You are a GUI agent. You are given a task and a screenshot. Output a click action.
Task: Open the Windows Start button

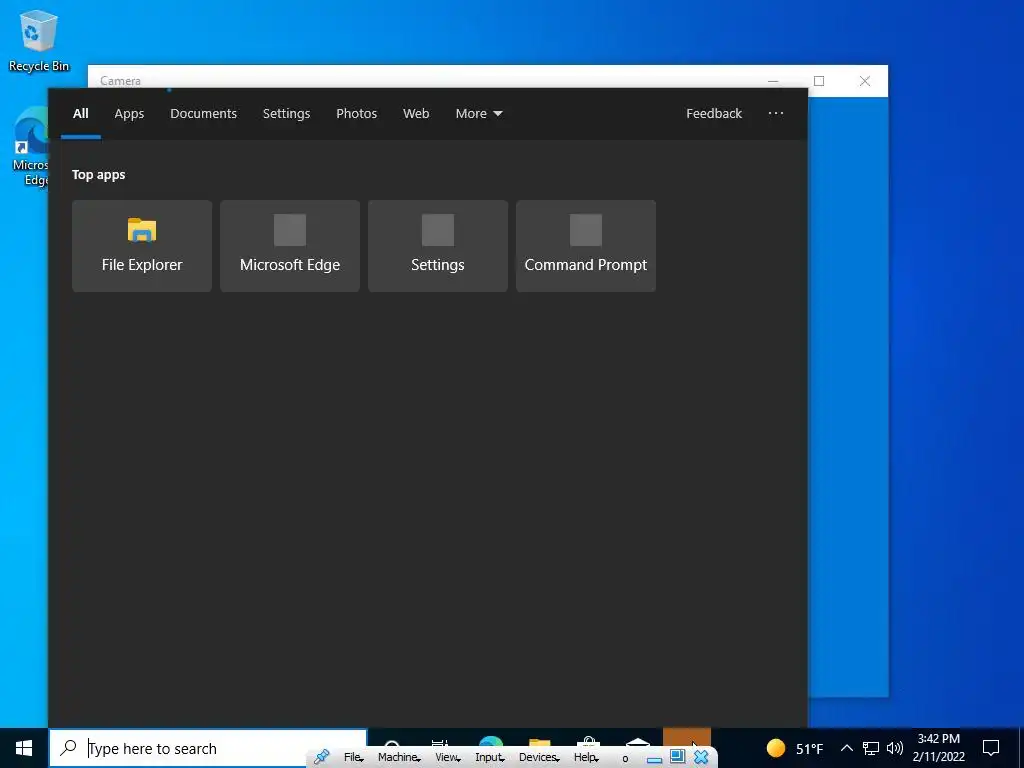pyautogui.click(x=24, y=748)
